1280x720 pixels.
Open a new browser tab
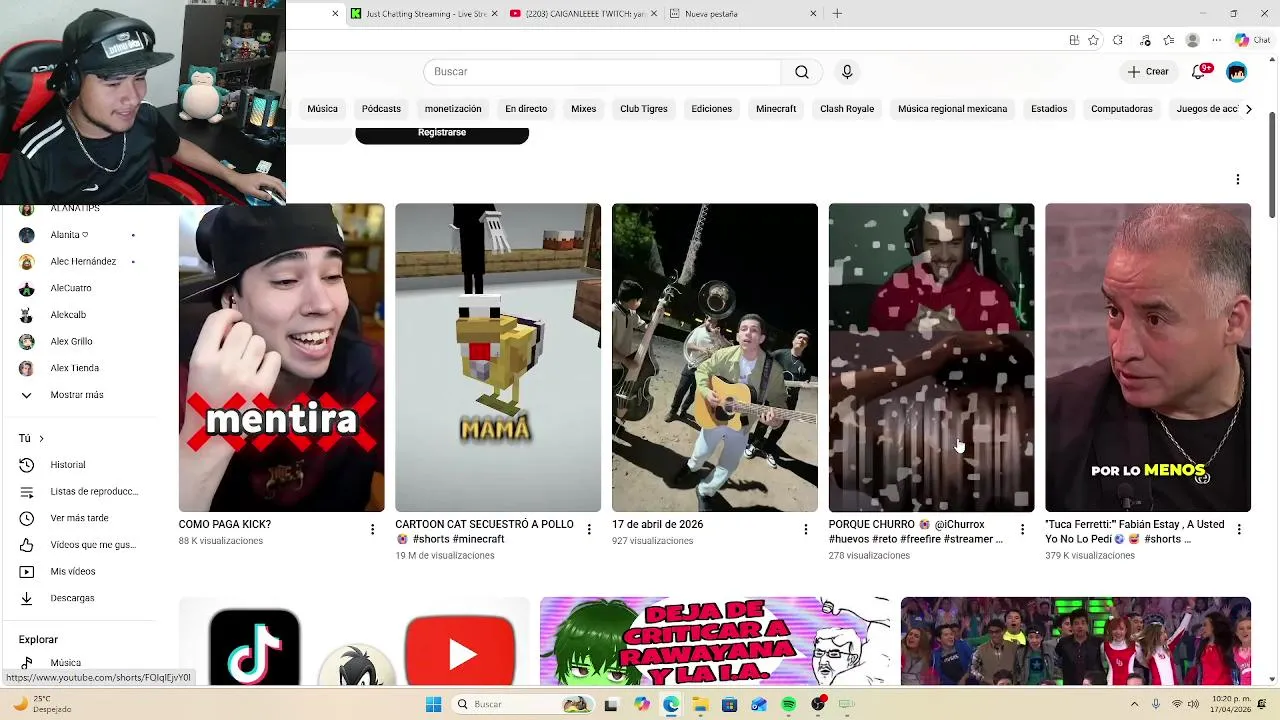837,13
